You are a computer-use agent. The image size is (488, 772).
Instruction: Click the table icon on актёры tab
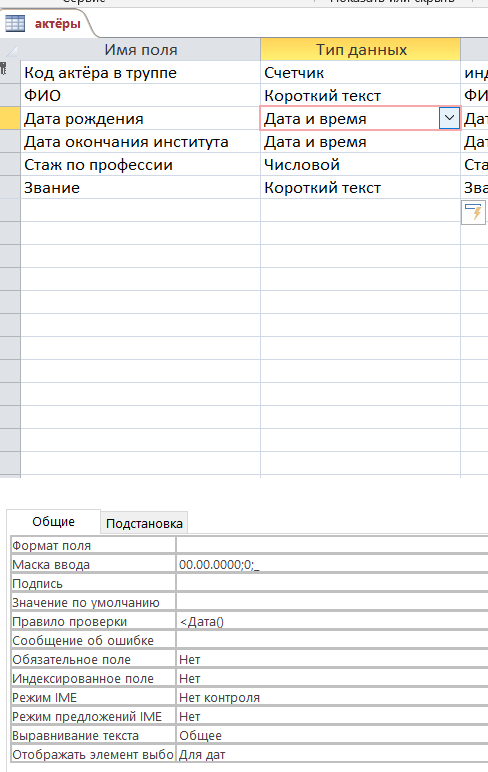15,23
